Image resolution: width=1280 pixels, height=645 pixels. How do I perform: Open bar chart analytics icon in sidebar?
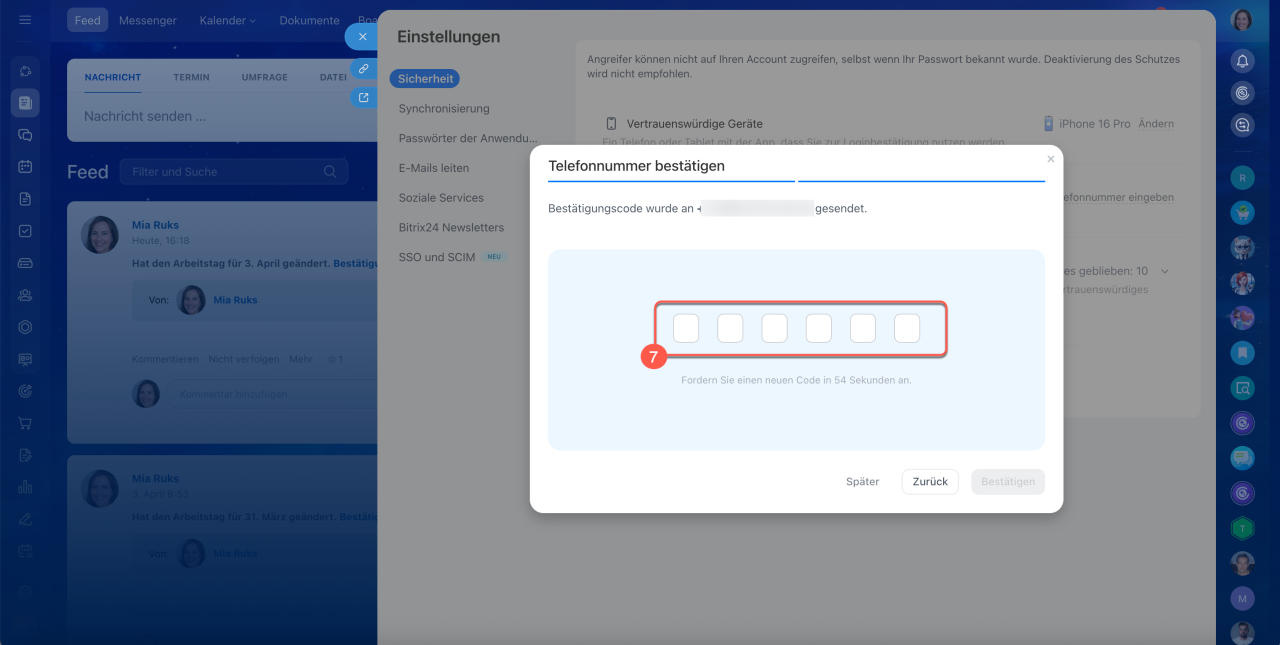[x=25, y=487]
